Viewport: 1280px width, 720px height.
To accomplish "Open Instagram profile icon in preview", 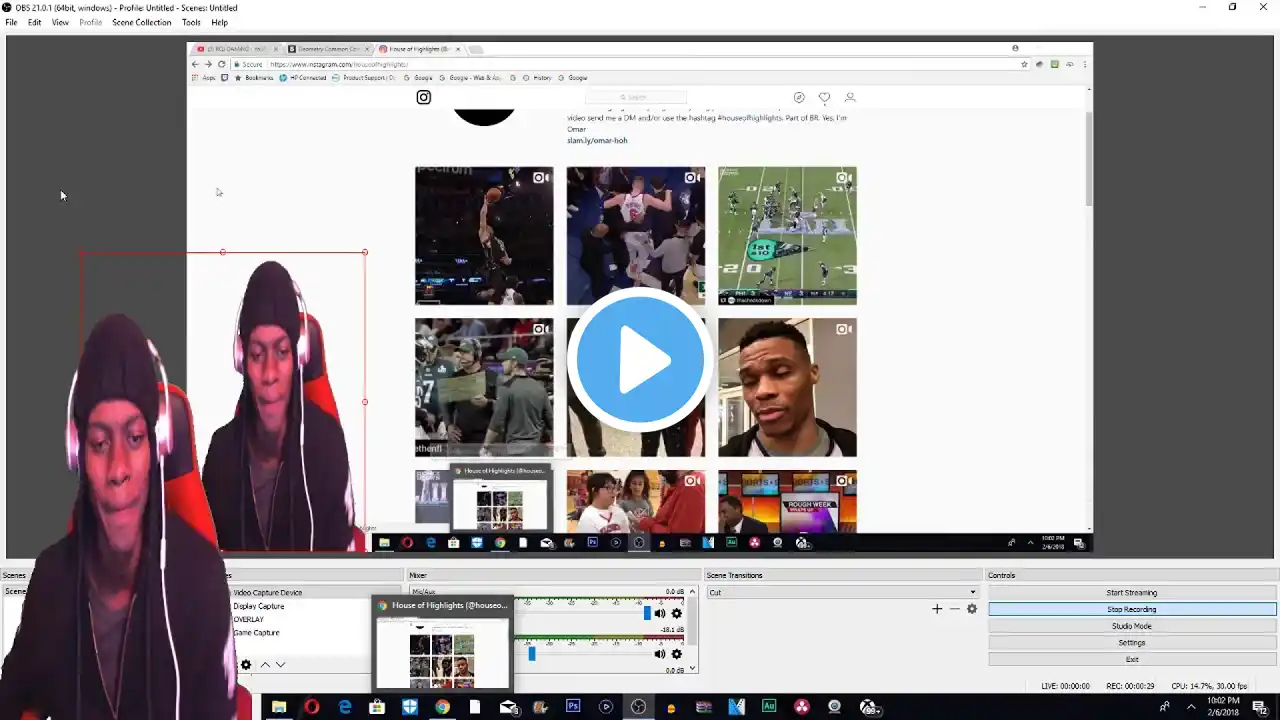I will pyautogui.click(x=850, y=97).
